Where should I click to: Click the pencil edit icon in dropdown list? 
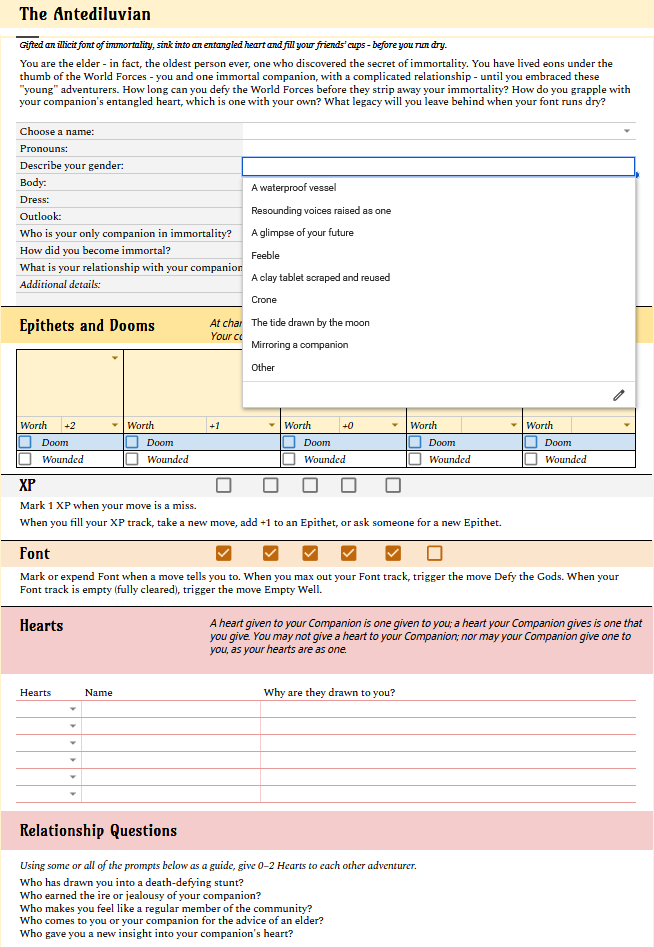tap(618, 396)
